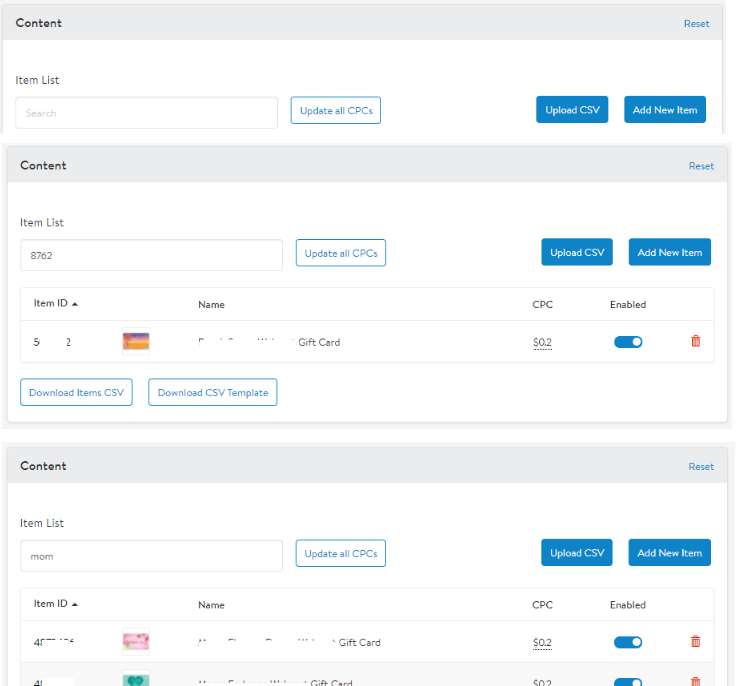Toggle enabled switch for teal heart gift card

point(628,682)
